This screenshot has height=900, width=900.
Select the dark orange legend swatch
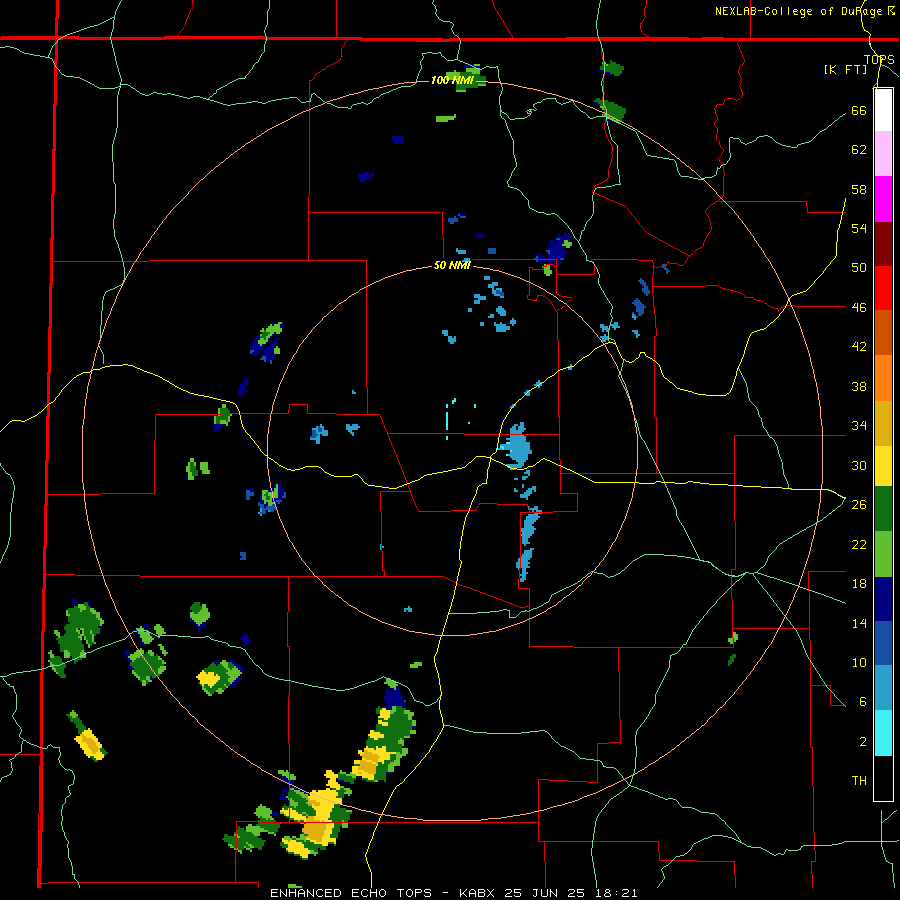[x=883, y=332]
